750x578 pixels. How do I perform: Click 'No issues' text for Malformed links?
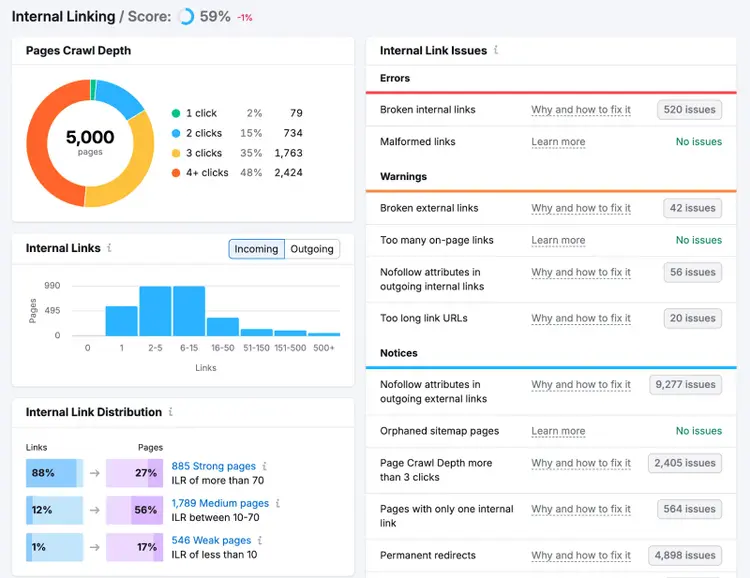point(698,142)
